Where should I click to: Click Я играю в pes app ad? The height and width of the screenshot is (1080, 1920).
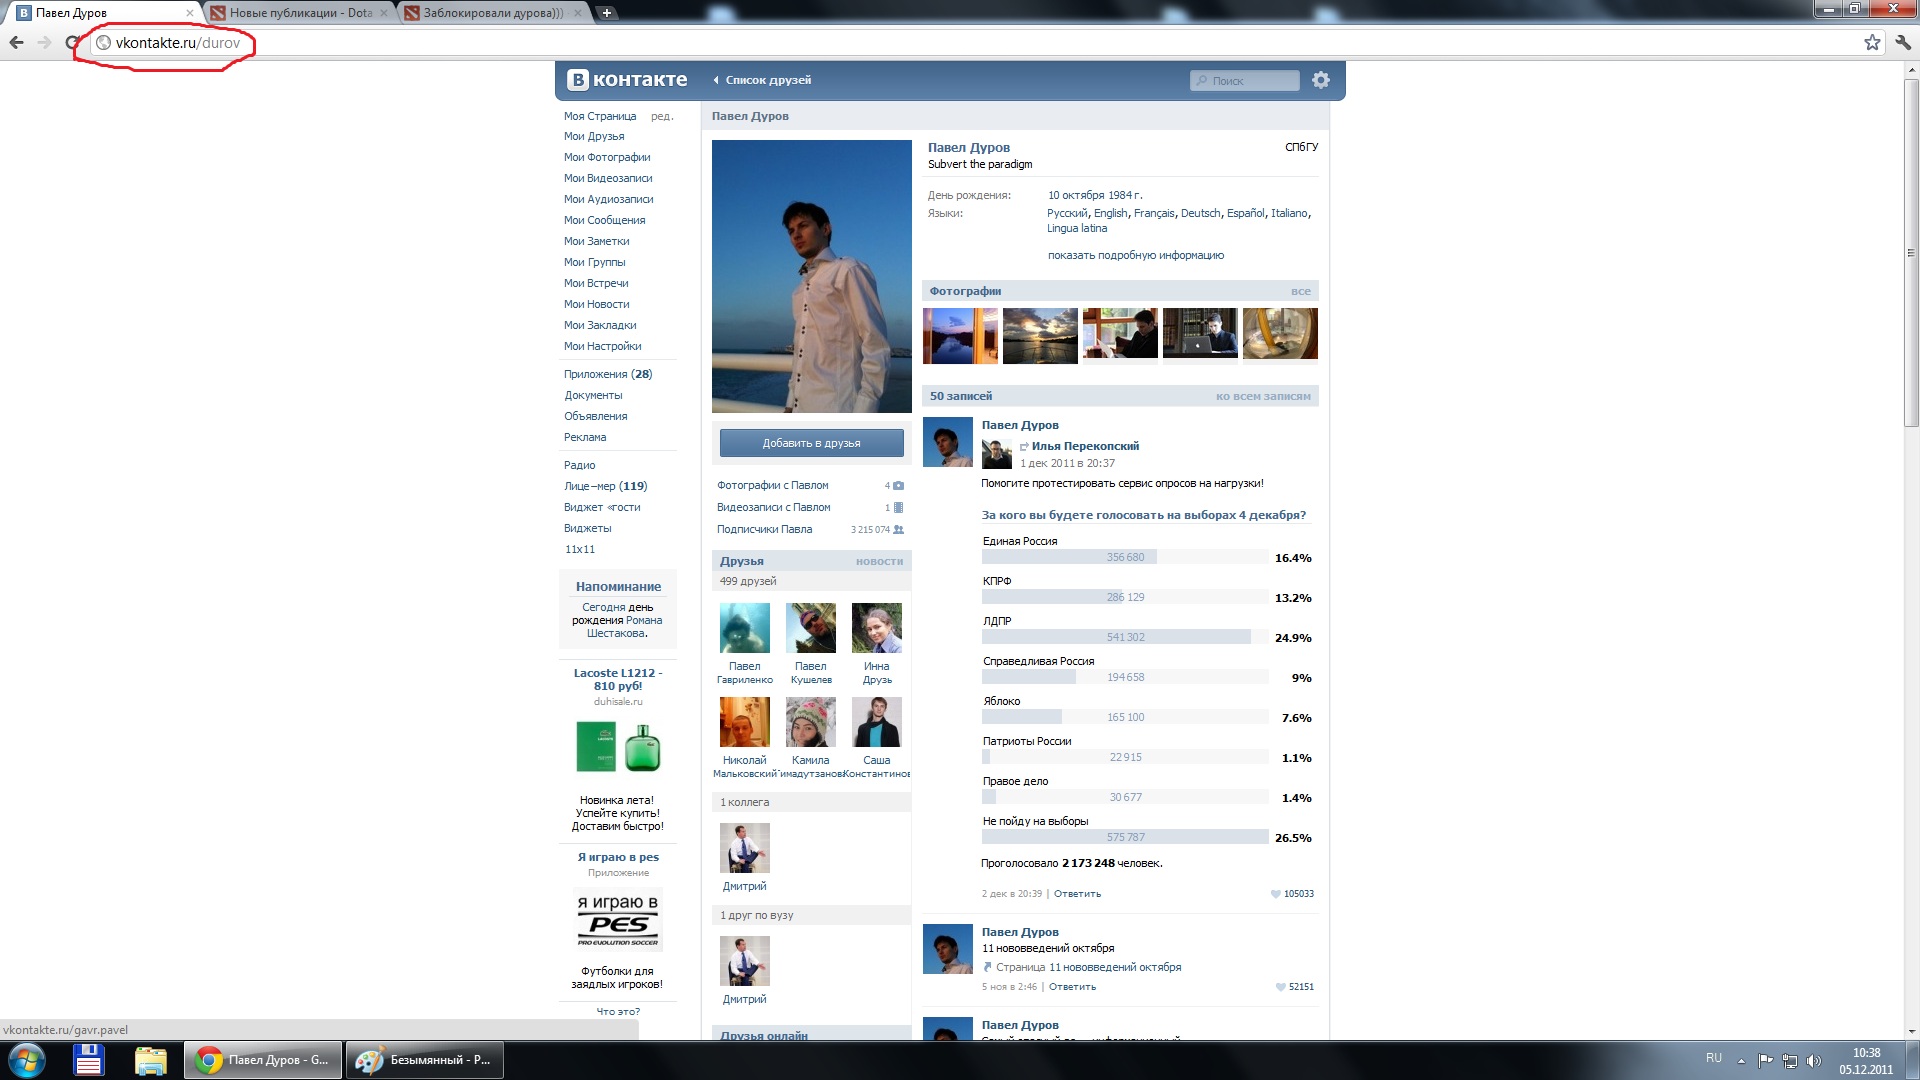pos(618,858)
